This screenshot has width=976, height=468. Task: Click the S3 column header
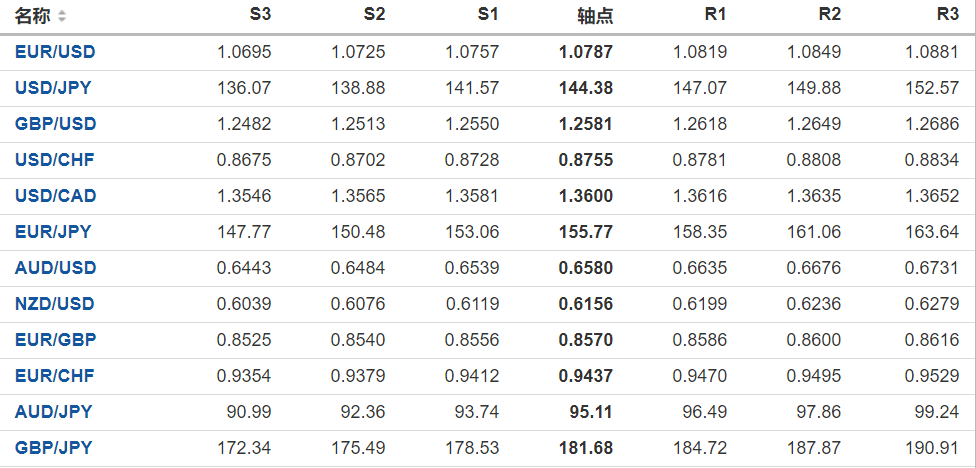[x=260, y=16]
